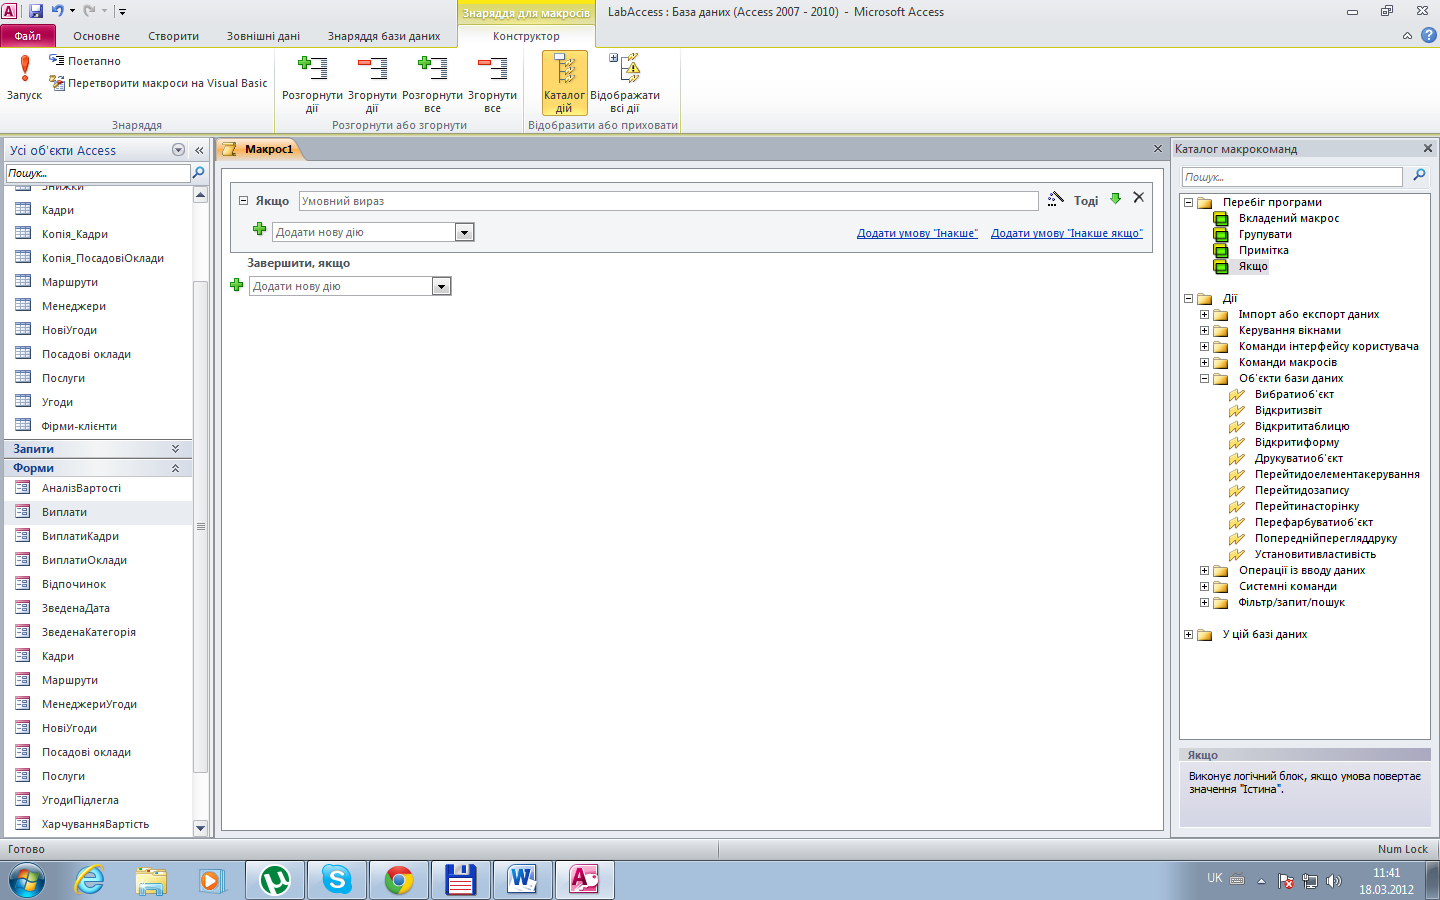Image resolution: width=1440 pixels, height=900 pixels.
Task: Open the Файл tab
Action: pyautogui.click(x=28, y=36)
